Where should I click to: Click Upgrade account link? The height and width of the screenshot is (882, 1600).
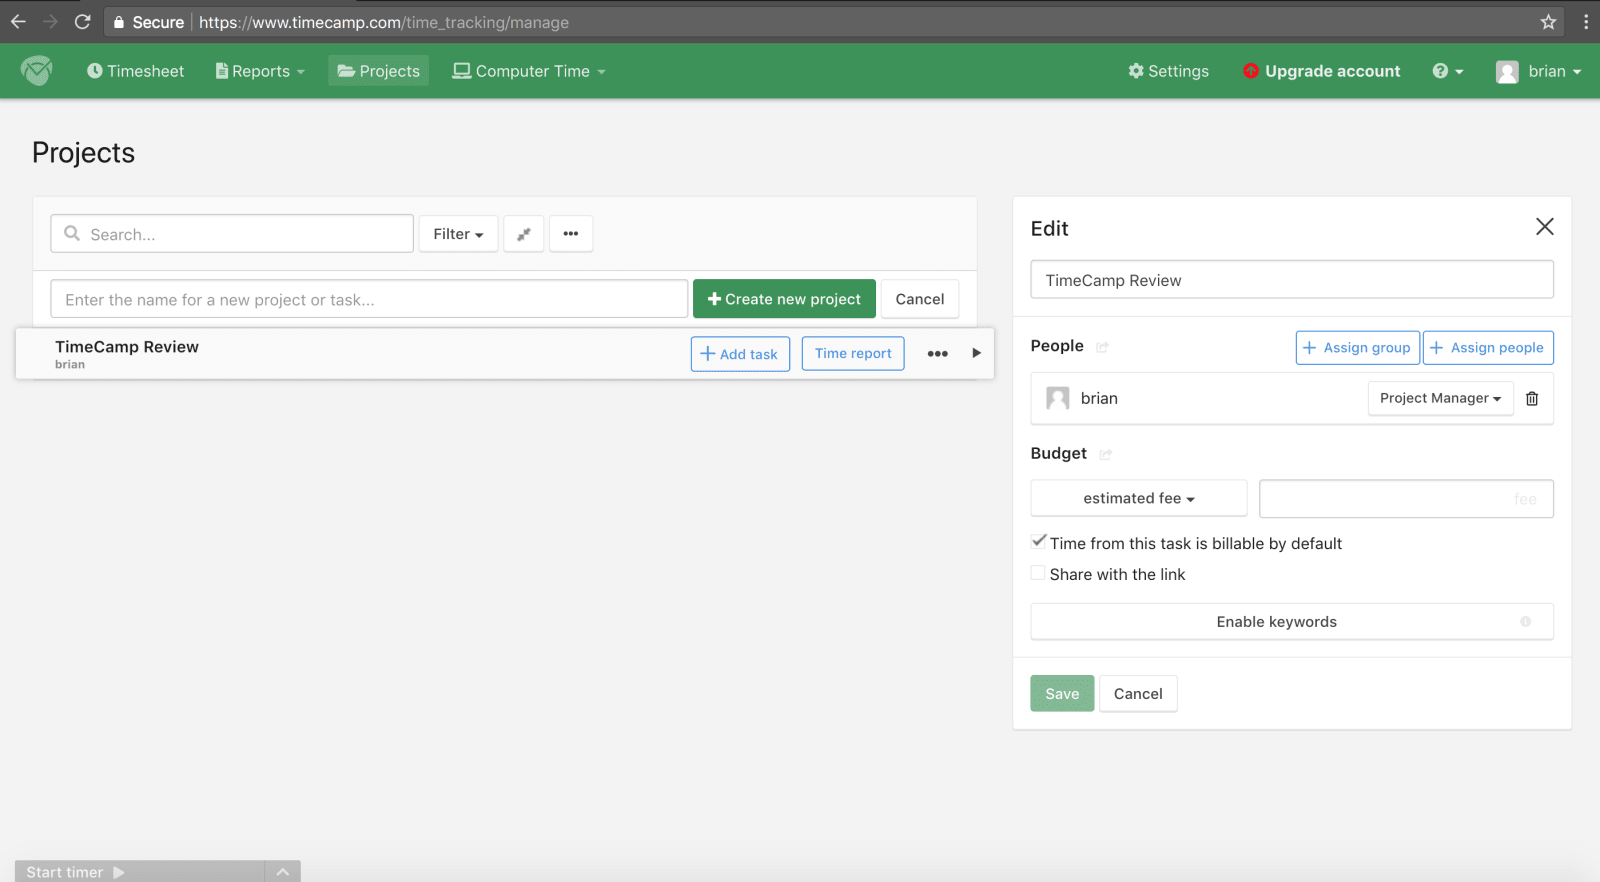[x=1321, y=71]
